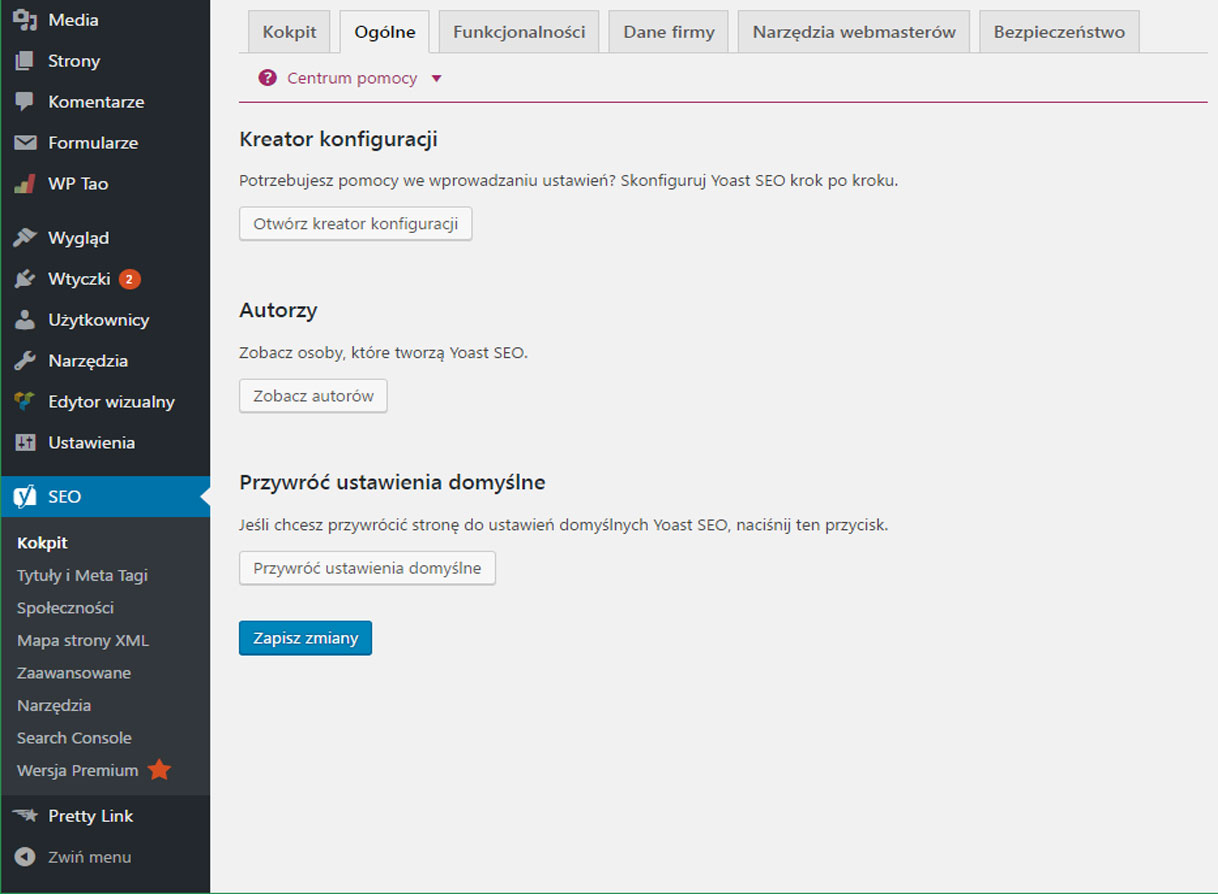Open Search Console submenu item
The height and width of the screenshot is (894, 1218).
(74, 738)
